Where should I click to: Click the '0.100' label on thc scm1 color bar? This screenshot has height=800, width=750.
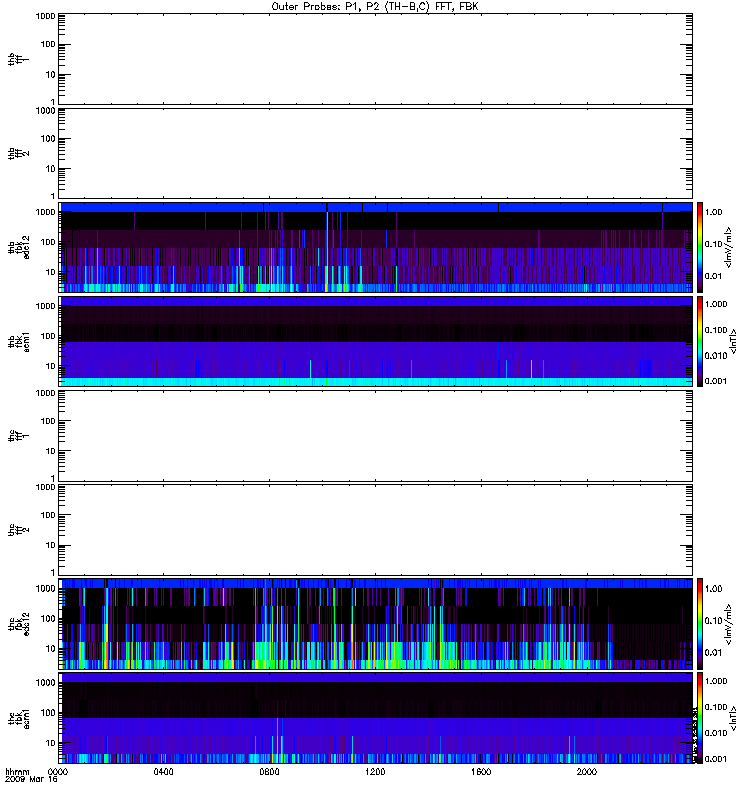point(716,707)
